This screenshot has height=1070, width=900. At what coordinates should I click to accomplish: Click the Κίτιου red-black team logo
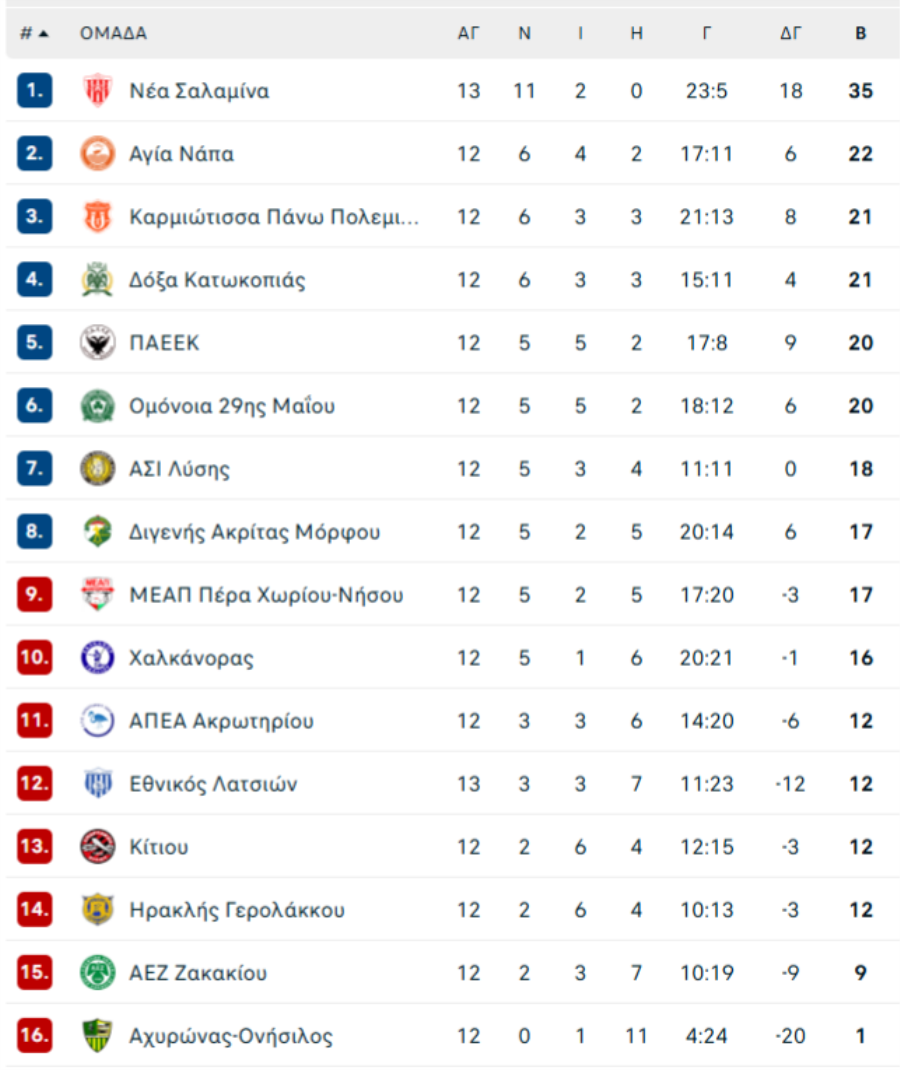97,847
